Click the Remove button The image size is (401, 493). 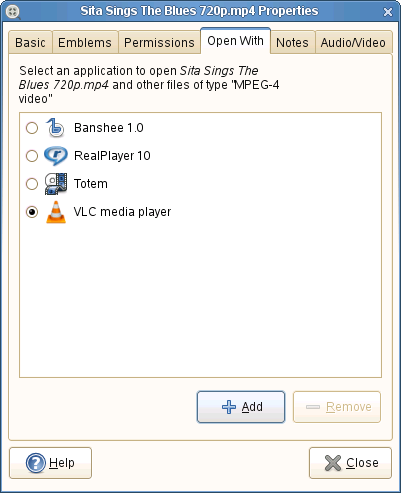337,407
